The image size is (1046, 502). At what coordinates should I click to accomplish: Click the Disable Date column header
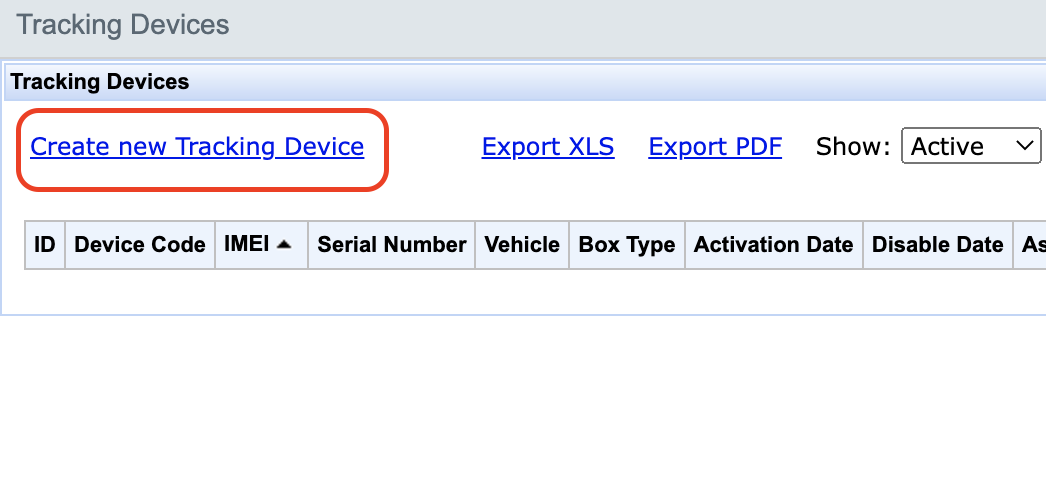point(937,245)
